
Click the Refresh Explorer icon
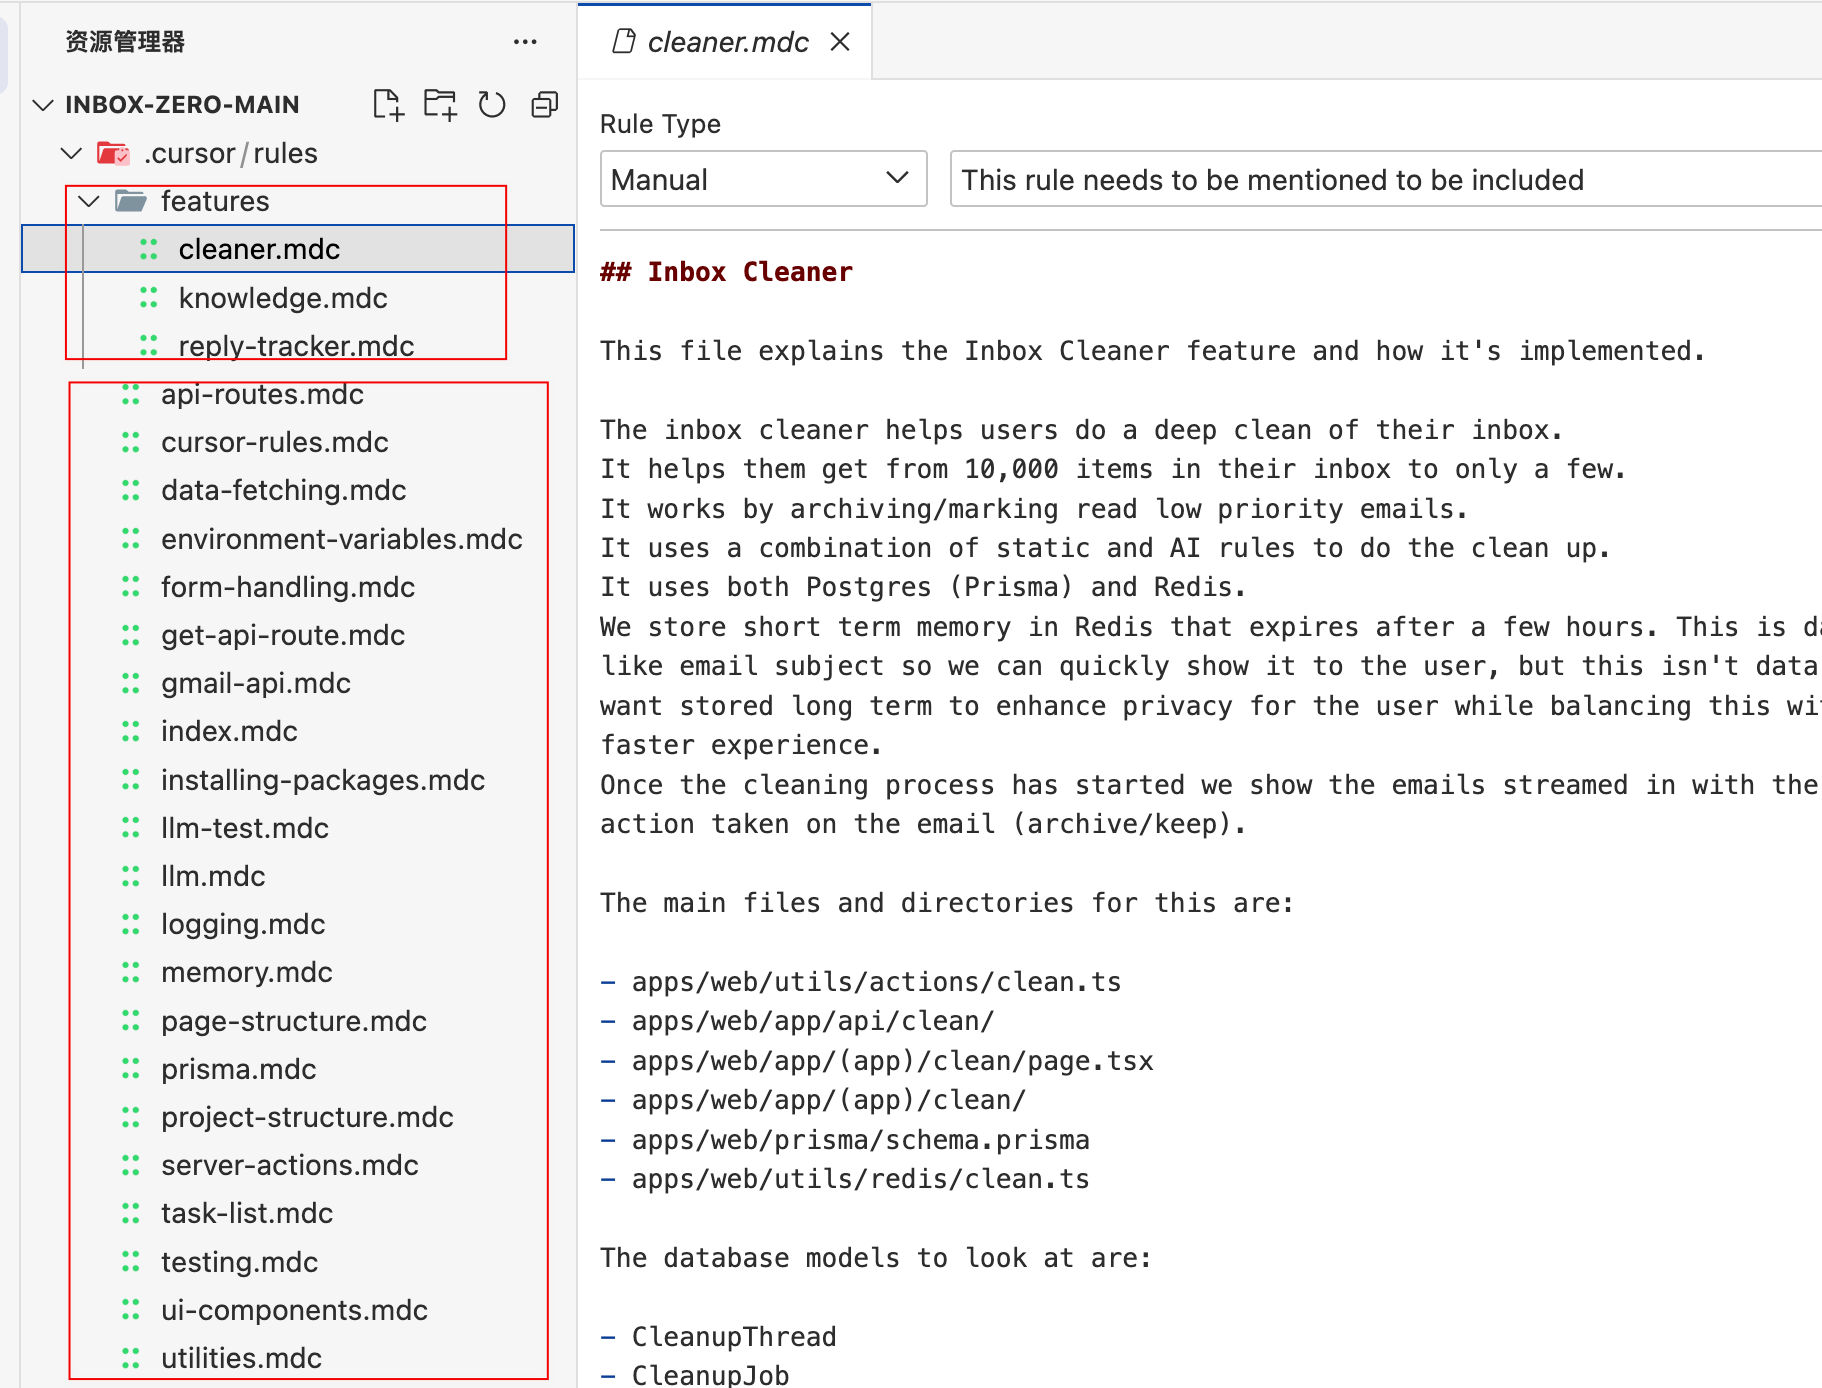pyautogui.click(x=492, y=103)
